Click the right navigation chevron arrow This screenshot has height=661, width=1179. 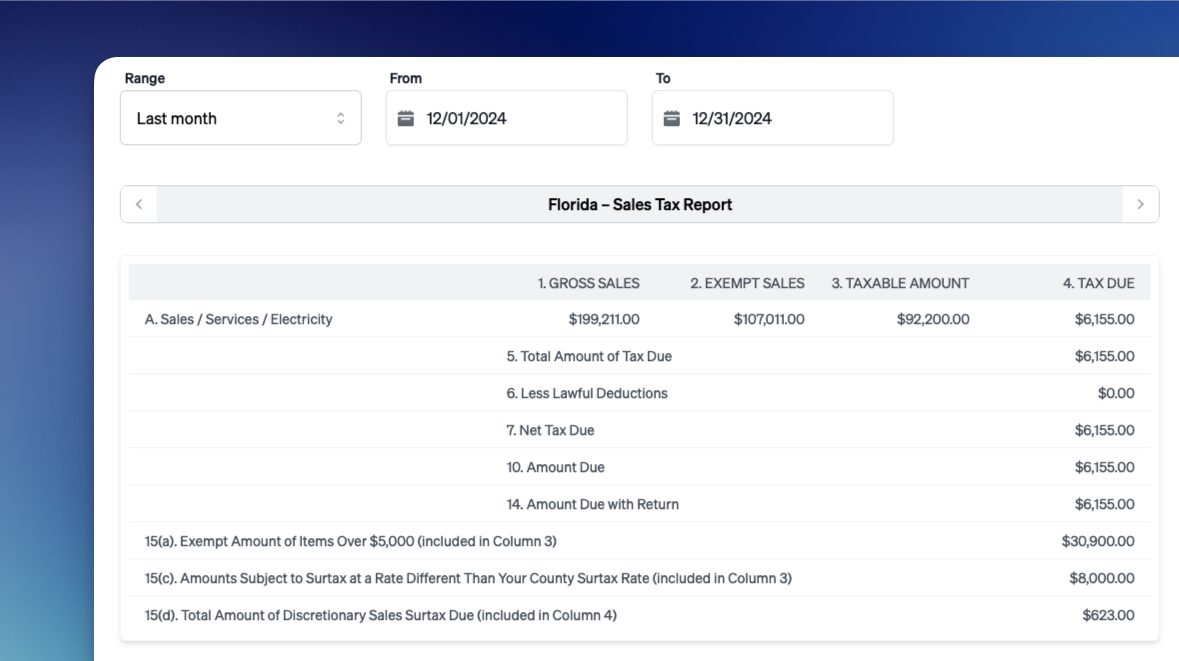1140,203
